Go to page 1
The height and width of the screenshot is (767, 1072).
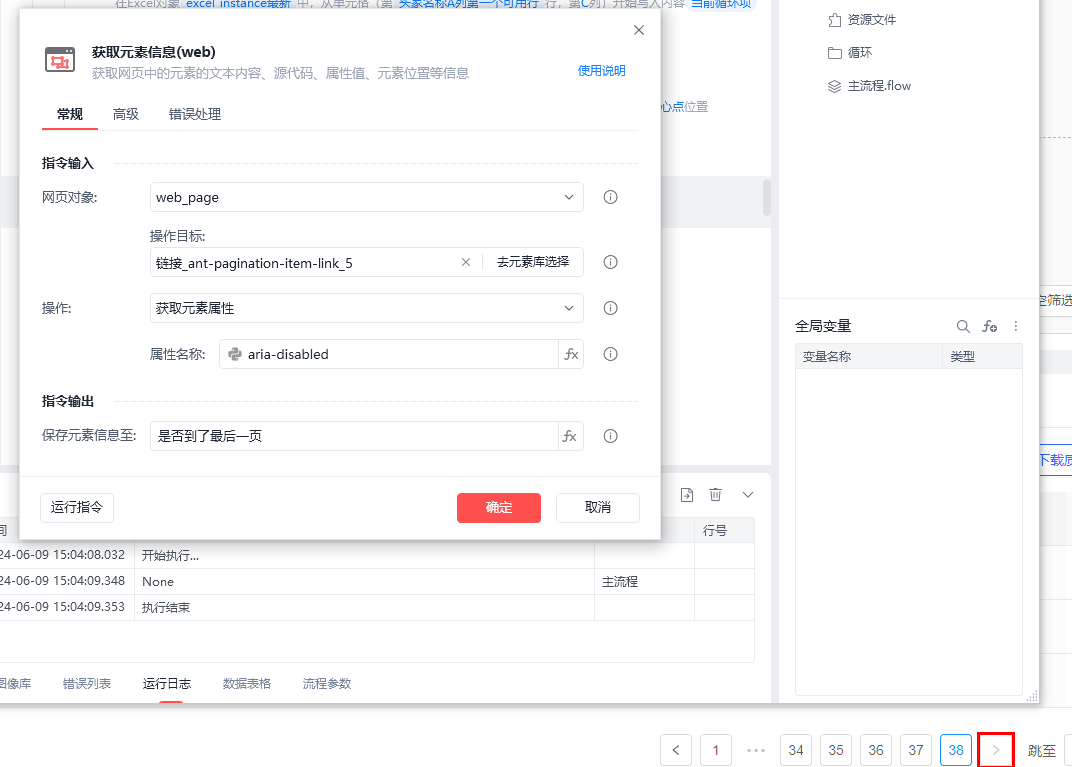tap(716, 750)
